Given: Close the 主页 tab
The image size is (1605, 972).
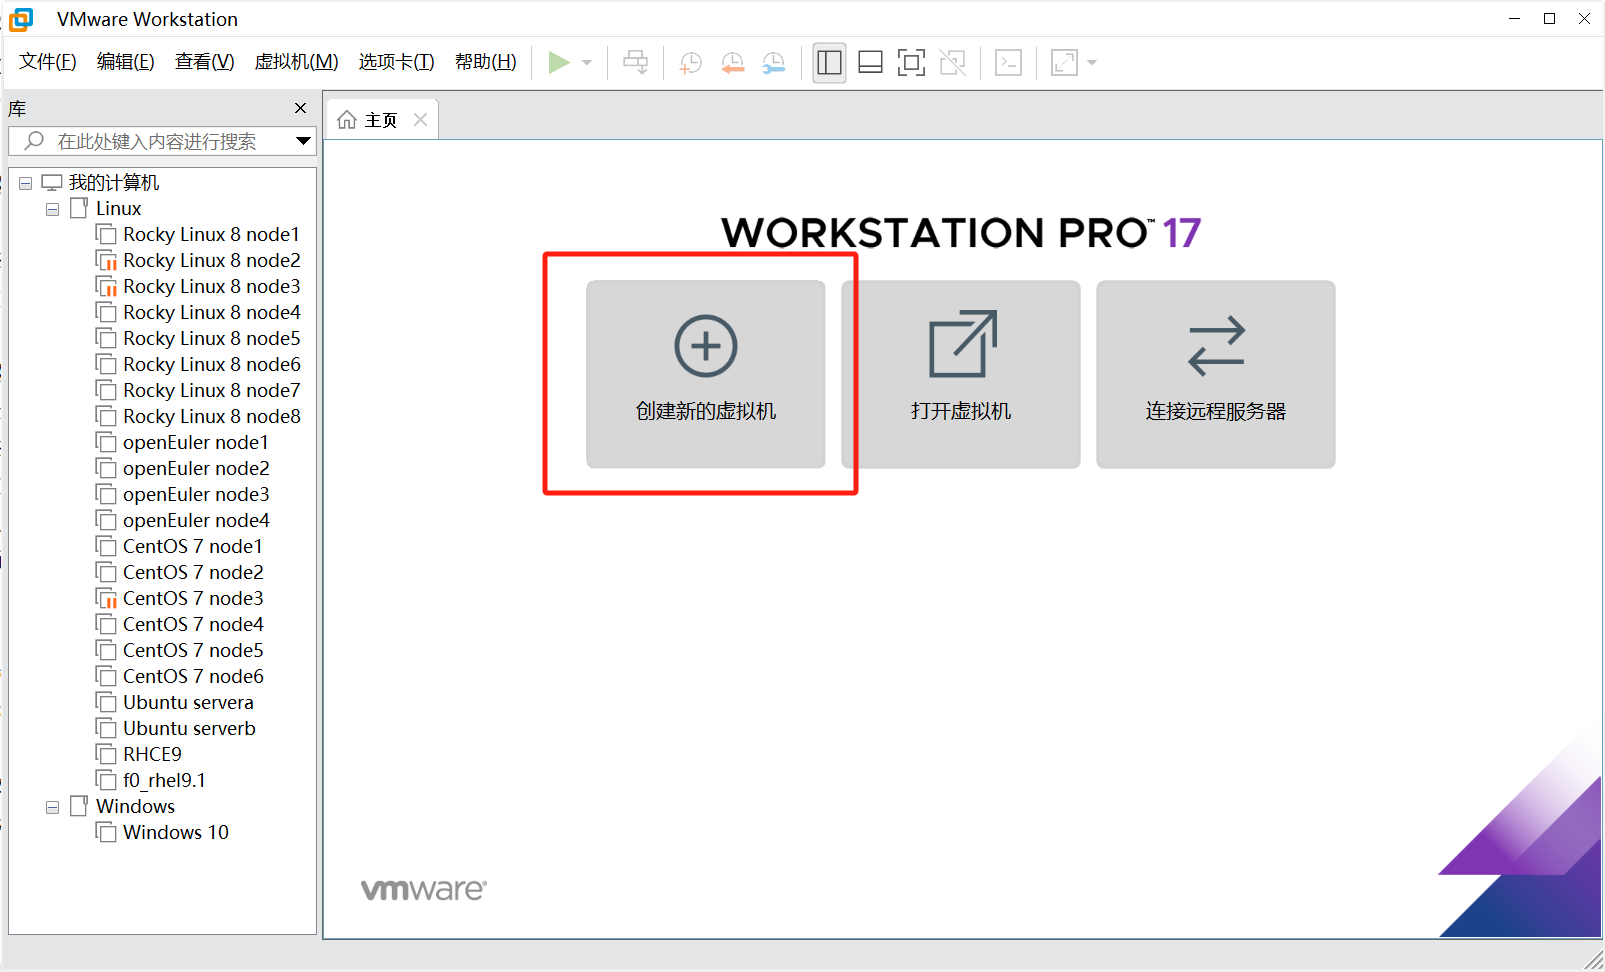Looking at the screenshot, I should (x=421, y=120).
